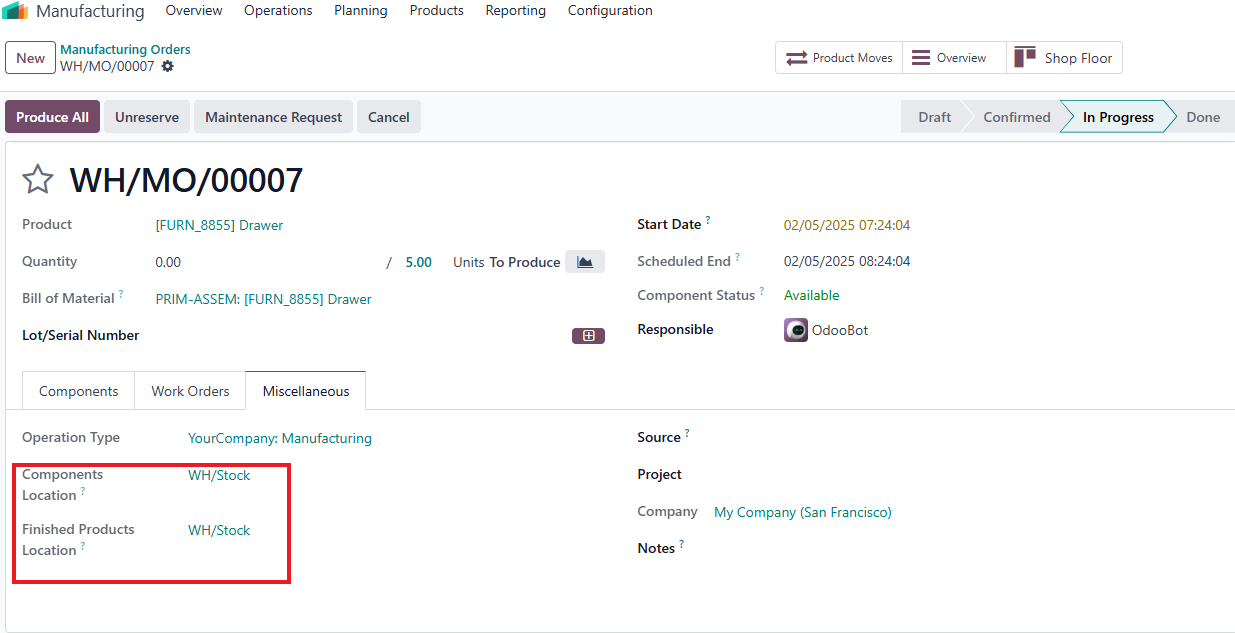The width and height of the screenshot is (1235, 633).
Task: Open Components Location WH/Stock value
Action: [219, 475]
